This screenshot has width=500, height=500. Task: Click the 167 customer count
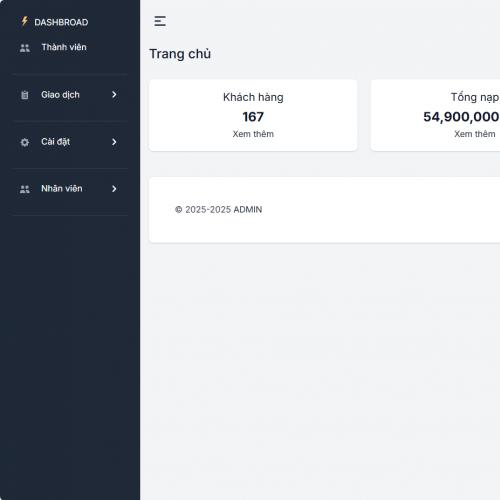253,117
